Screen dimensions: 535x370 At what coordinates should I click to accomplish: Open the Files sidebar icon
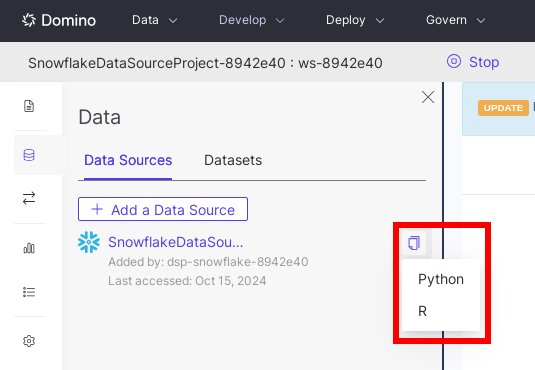[x=29, y=106]
